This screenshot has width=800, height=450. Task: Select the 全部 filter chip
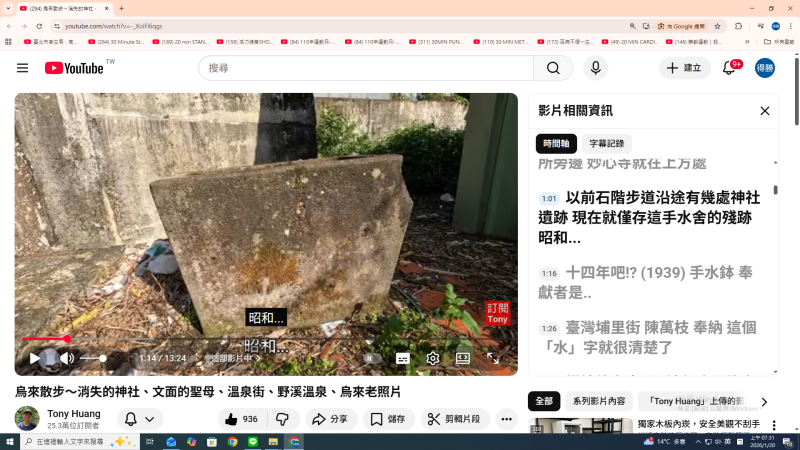click(544, 401)
